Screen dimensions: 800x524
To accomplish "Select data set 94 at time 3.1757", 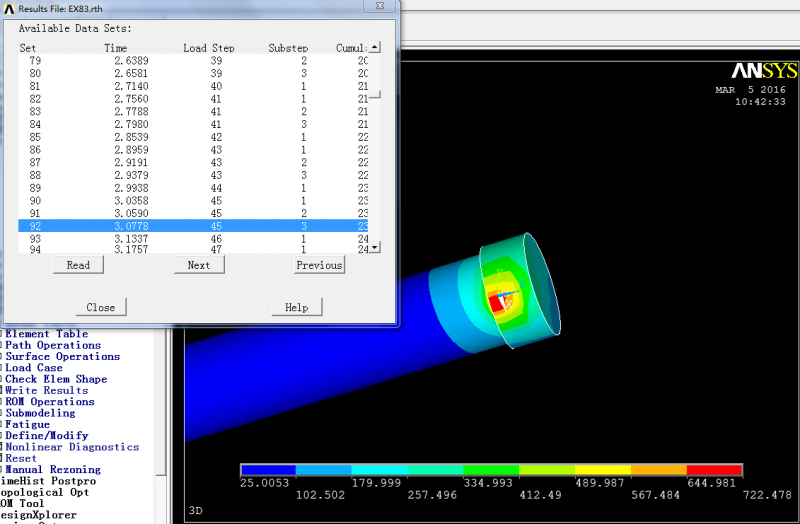I will click(x=193, y=249).
